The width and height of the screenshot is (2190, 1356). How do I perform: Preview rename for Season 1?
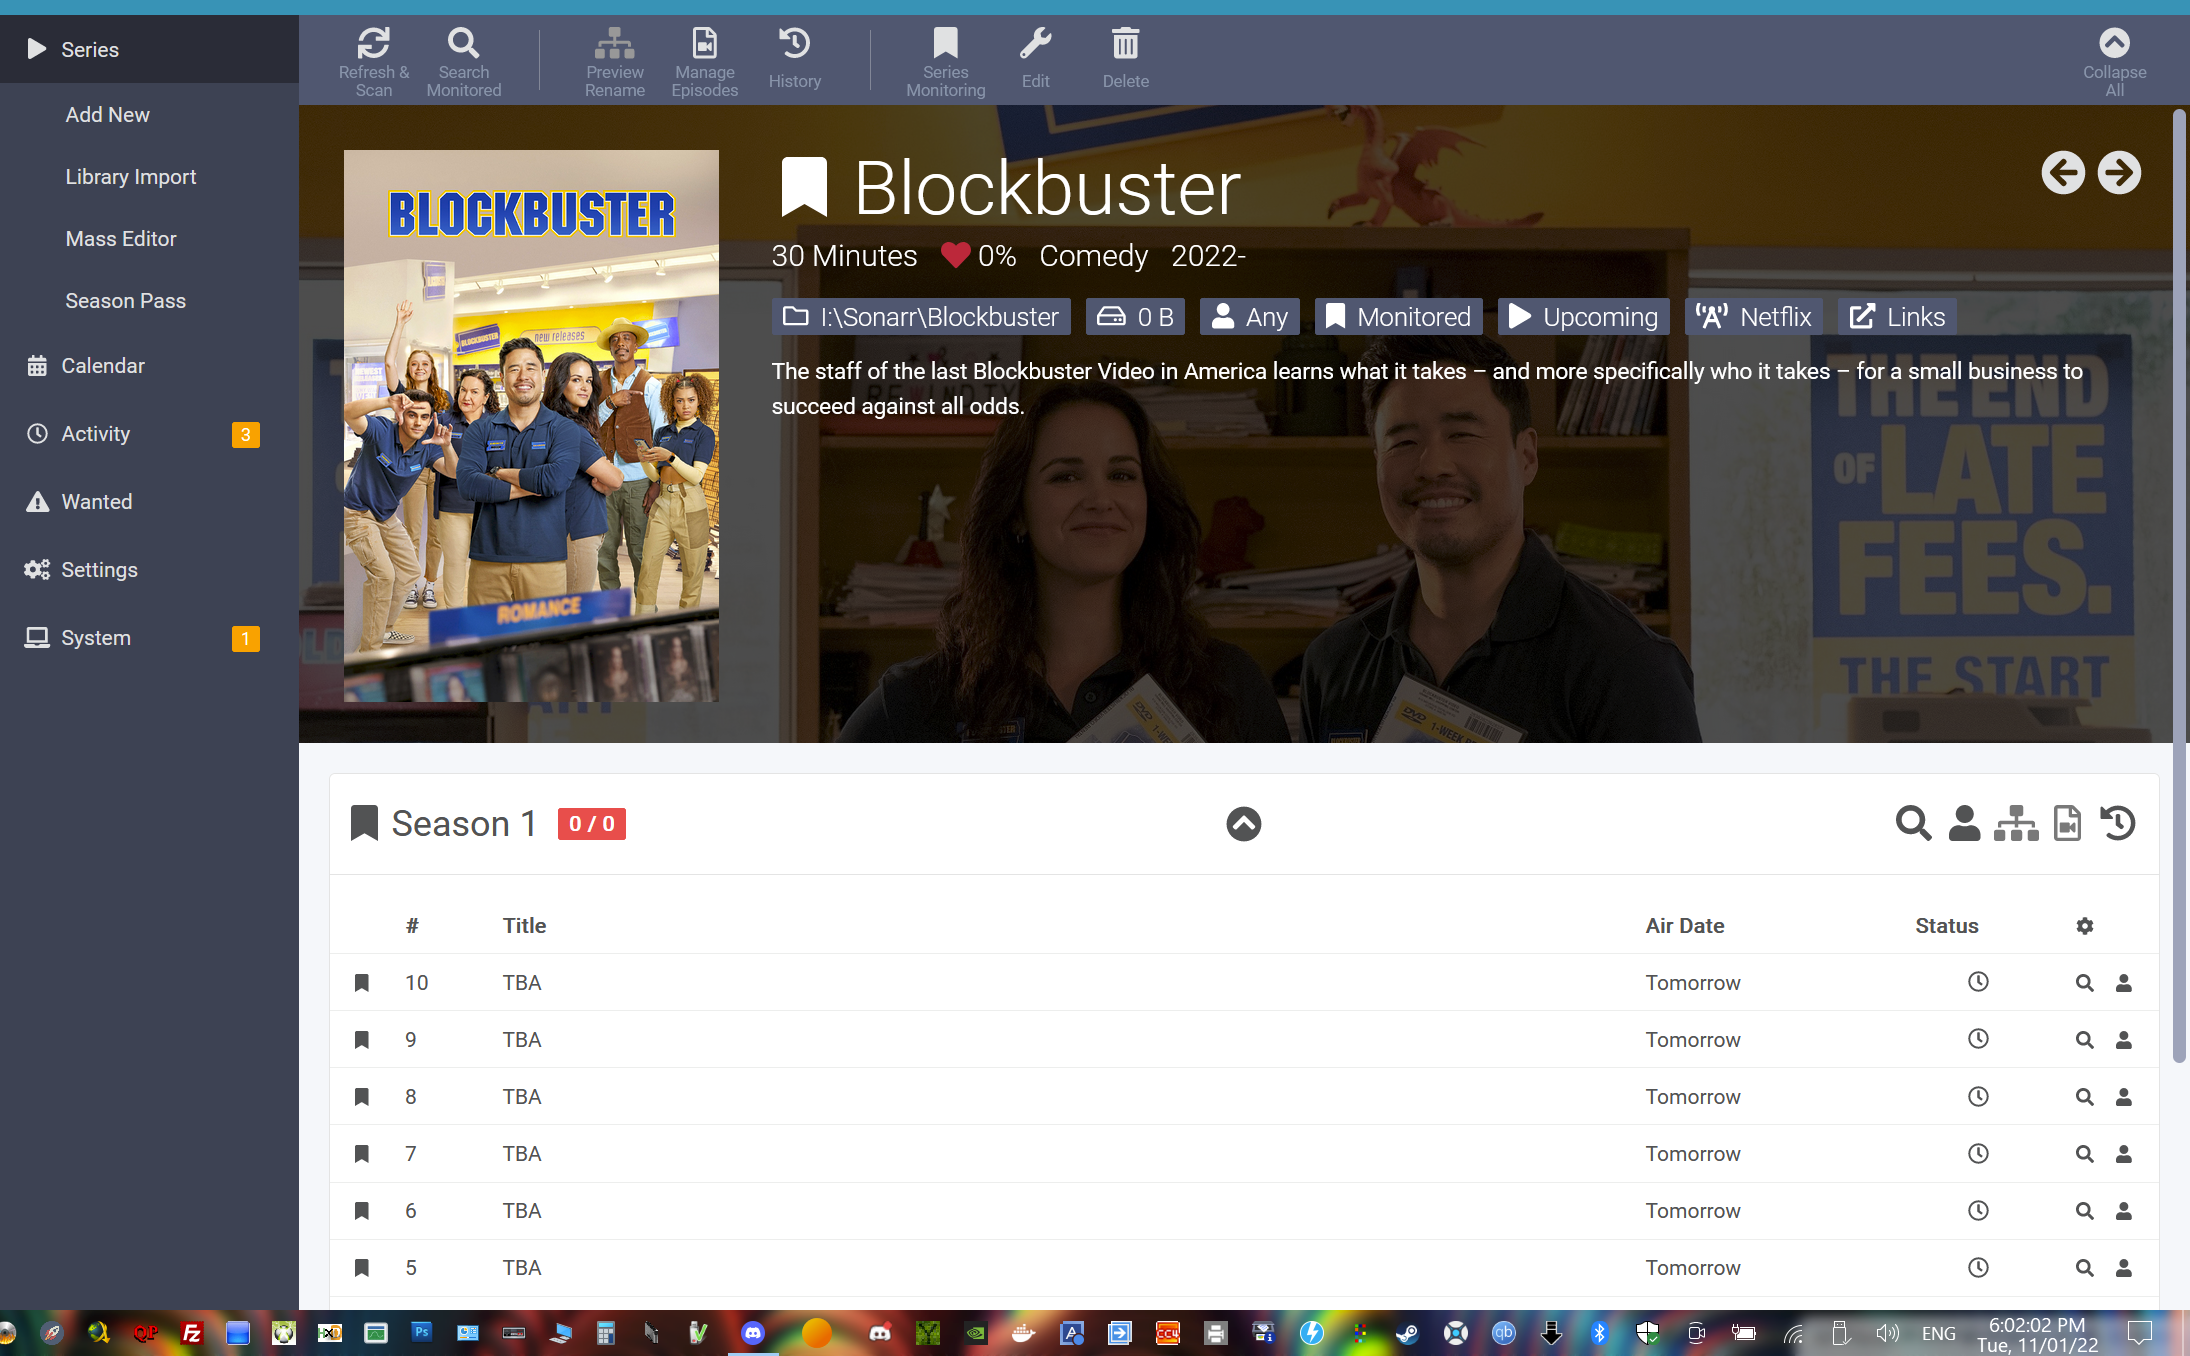pyautogui.click(x=2016, y=824)
